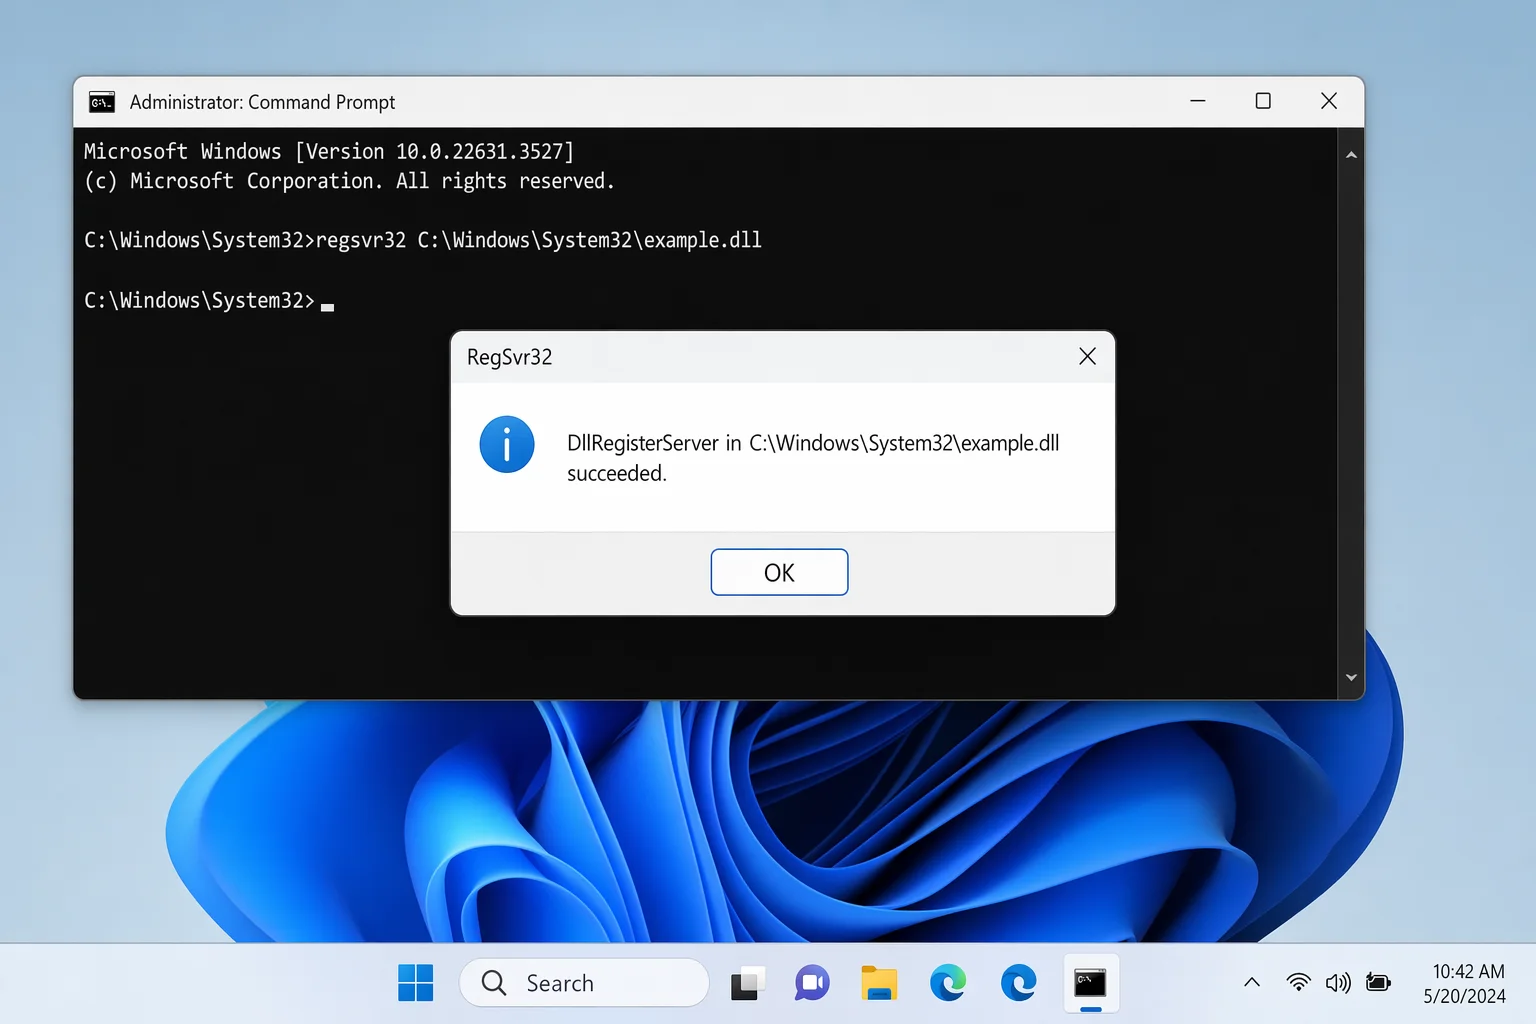Click the 'Administrator: Command Prompt' window title
The width and height of the screenshot is (1536, 1024).
pos(262,102)
